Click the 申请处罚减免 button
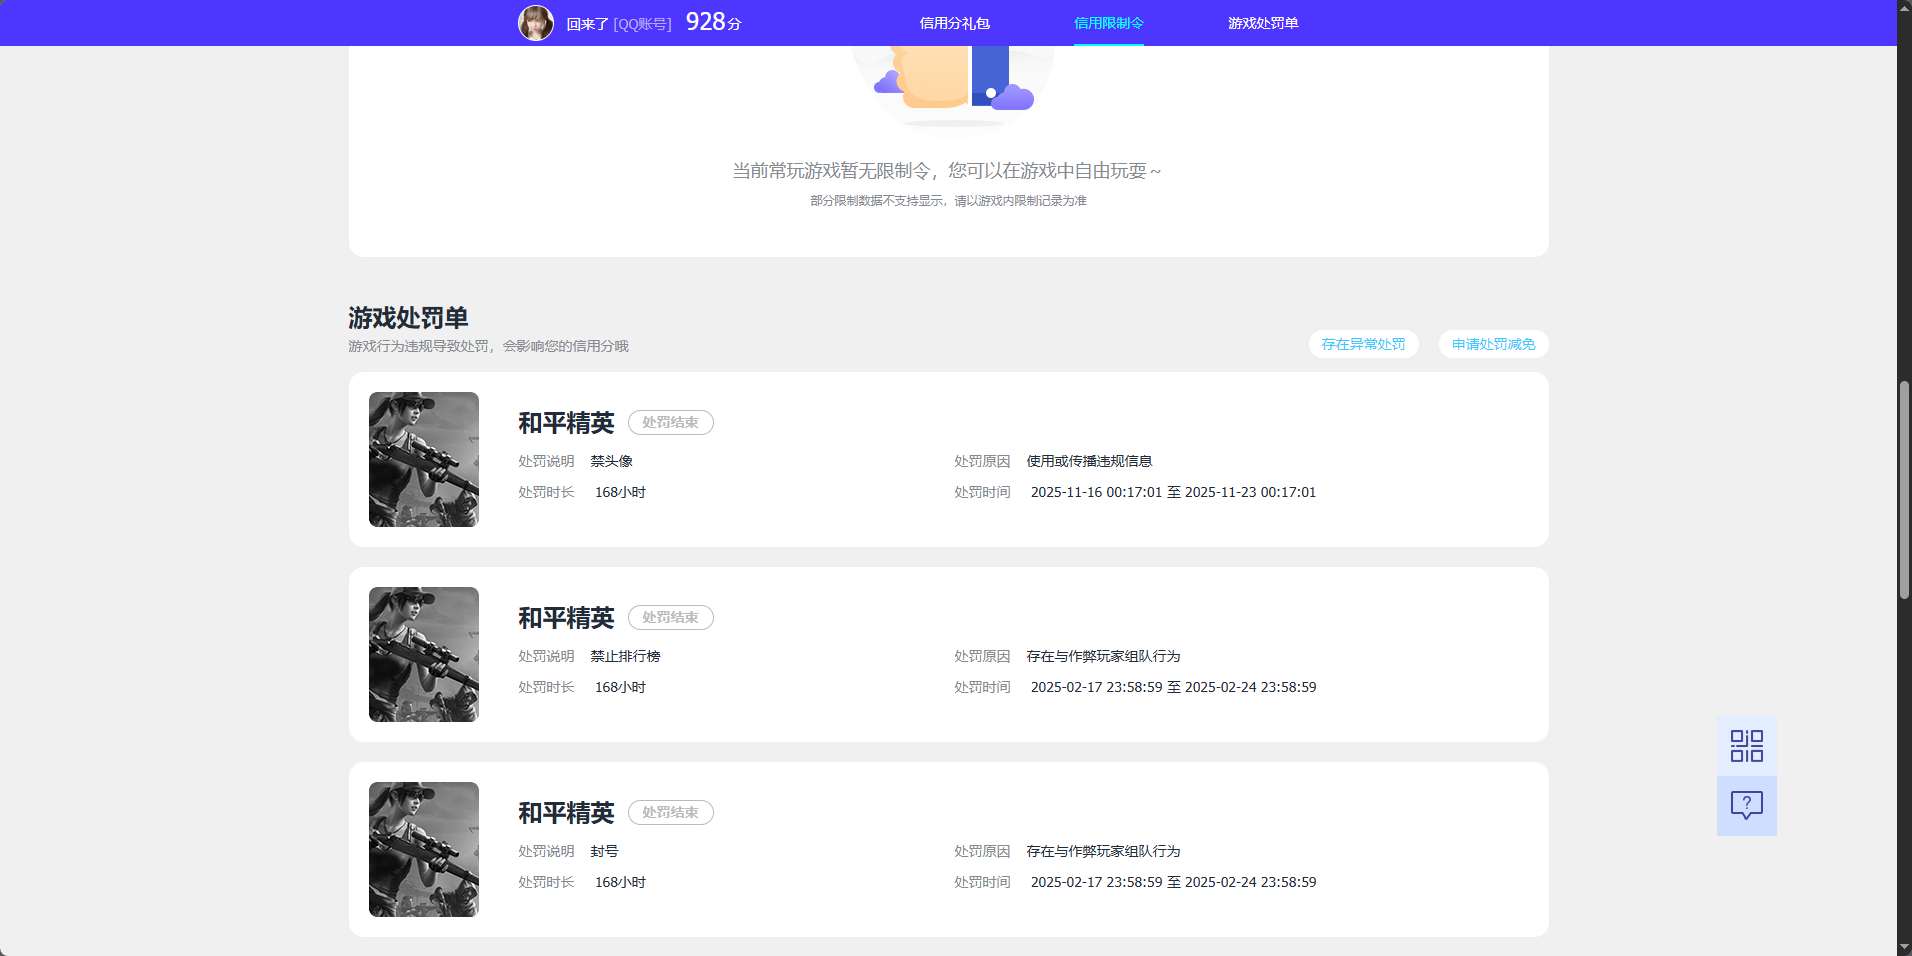This screenshot has width=1912, height=956. 1492,344
